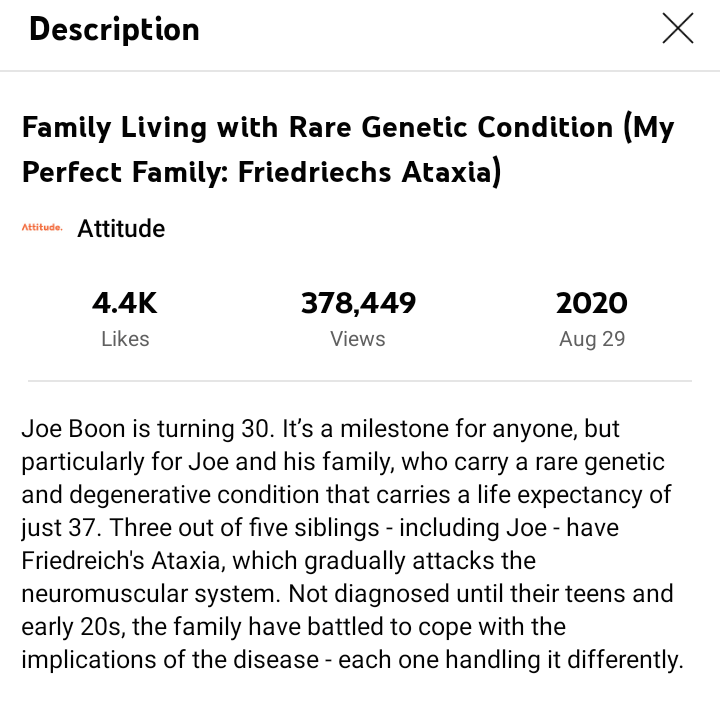Screen dimensions: 720x702
Task: Click the 2020 upload year
Action: coord(592,302)
